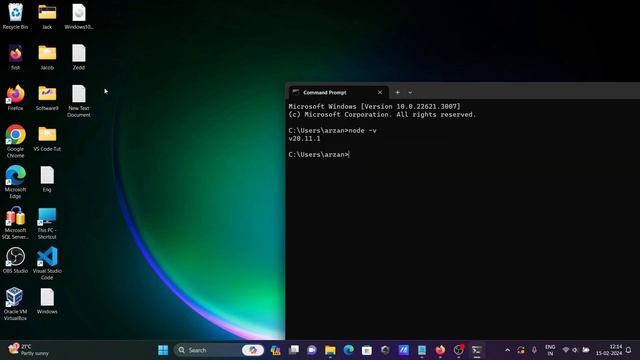Launch OBS Studio from desktop
640x360 pixels.
click(16, 260)
